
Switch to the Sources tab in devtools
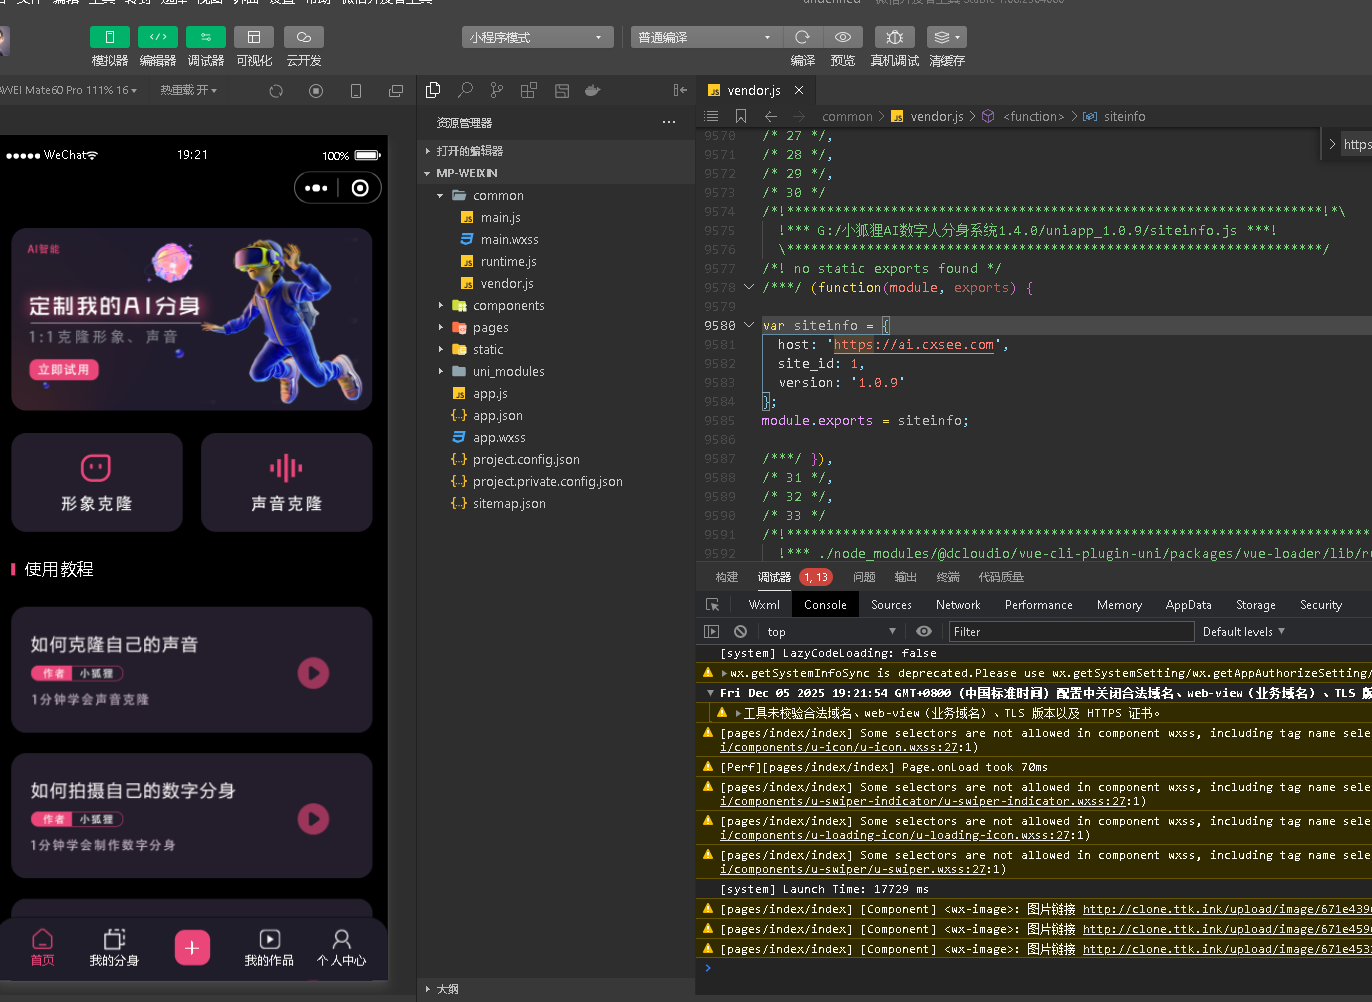click(x=891, y=605)
